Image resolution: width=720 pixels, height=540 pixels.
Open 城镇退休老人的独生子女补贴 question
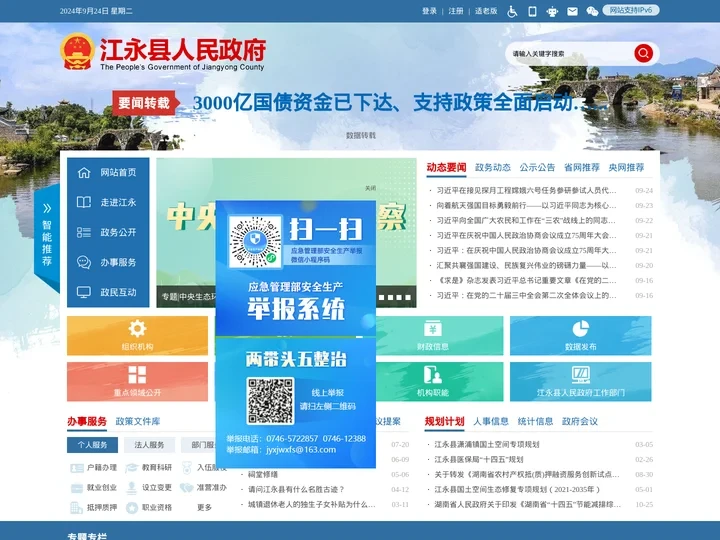[312, 504]
